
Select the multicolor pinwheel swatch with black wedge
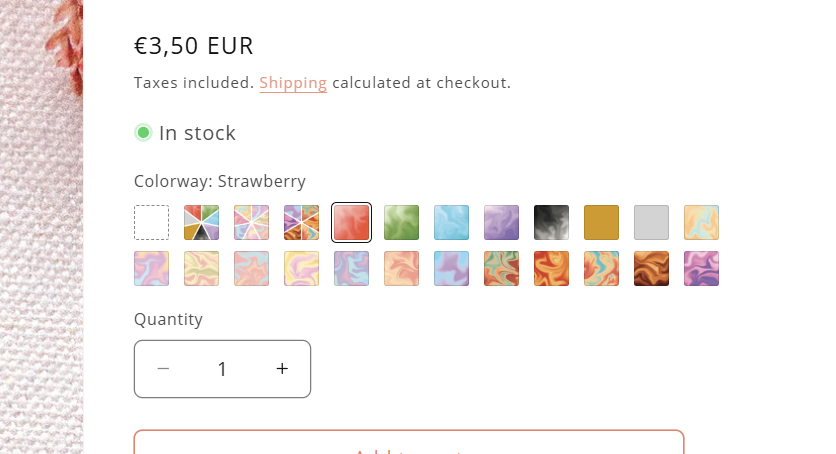point(202,222)
